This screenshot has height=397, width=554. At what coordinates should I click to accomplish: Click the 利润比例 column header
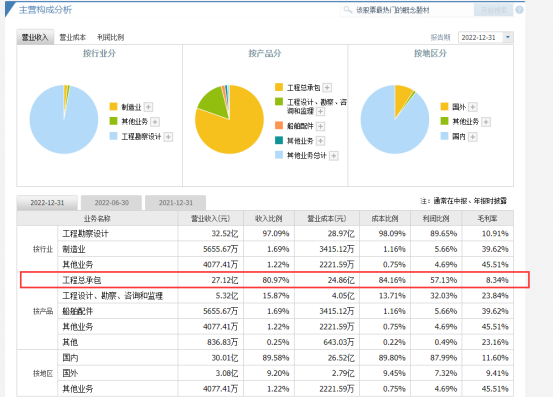[x=436, y=219]
